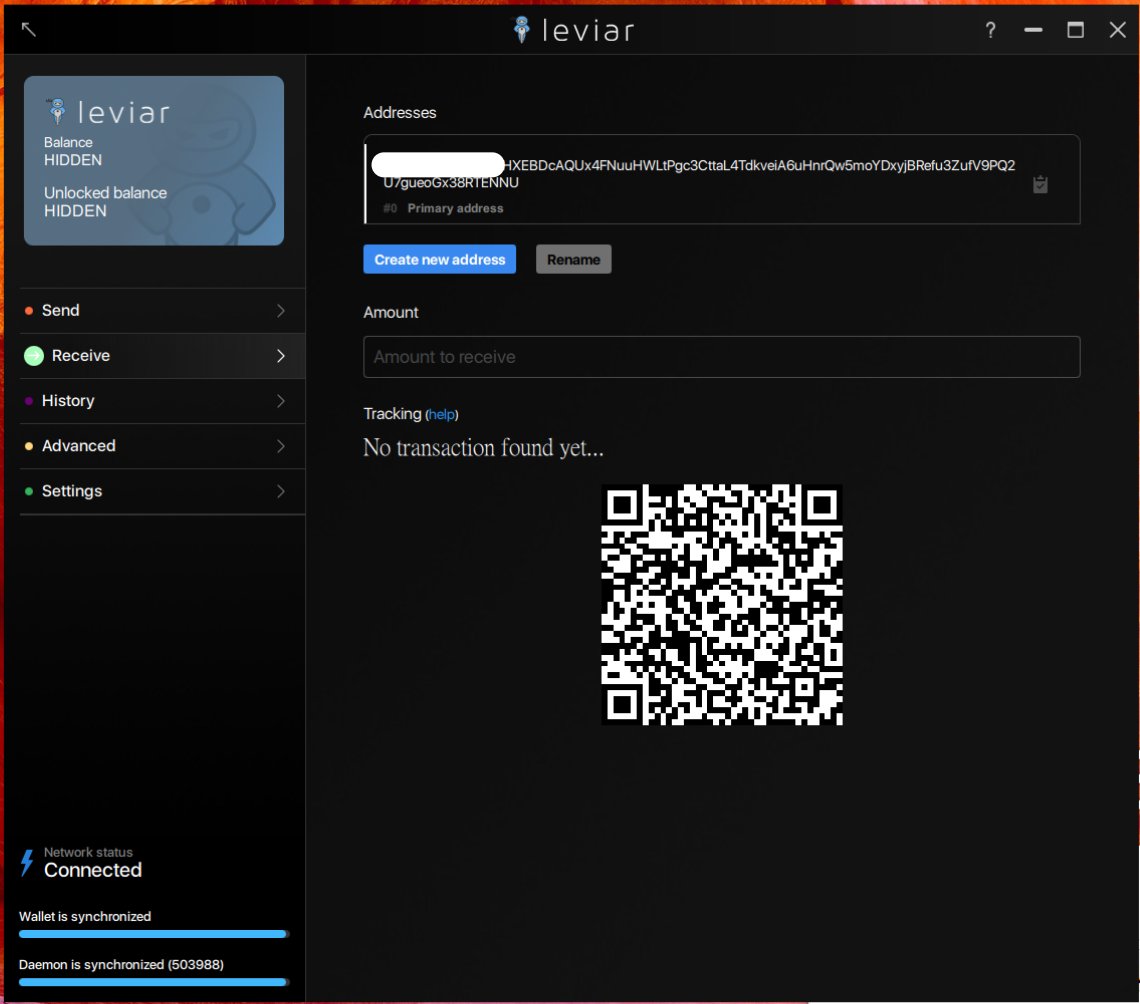The image size is (1140, 1004).
Task: Close the leviar window
Action: [x=1117, y=30]
